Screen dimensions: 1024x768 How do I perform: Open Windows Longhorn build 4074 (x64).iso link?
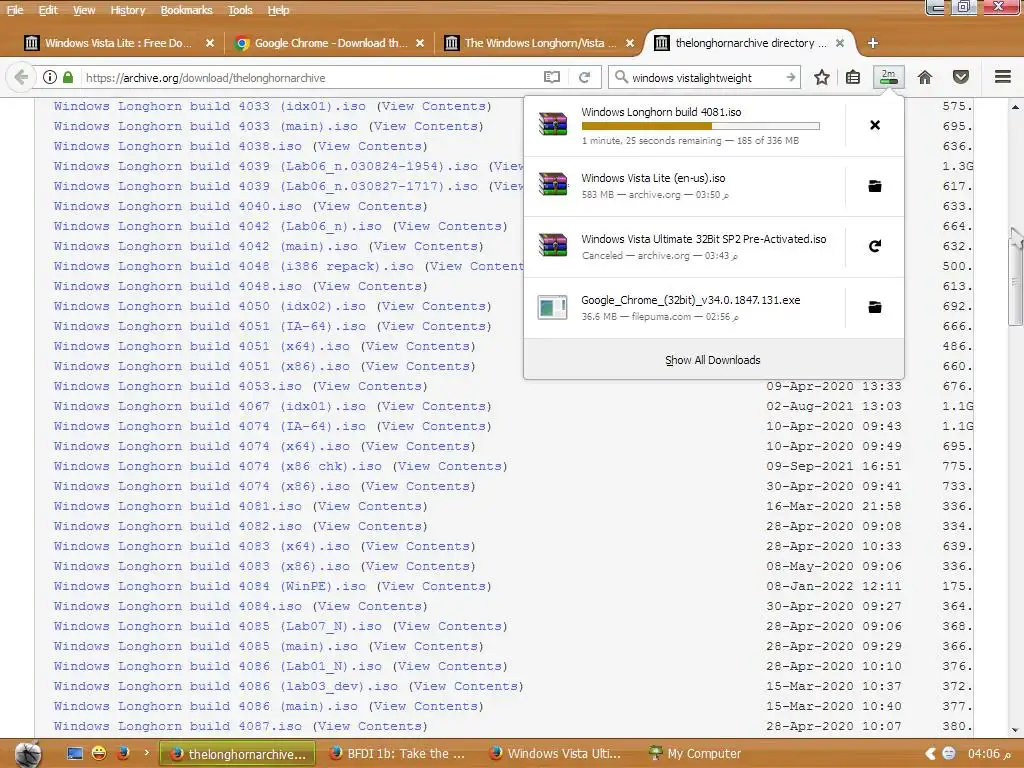pyautogui.click(x=202, y=446)
